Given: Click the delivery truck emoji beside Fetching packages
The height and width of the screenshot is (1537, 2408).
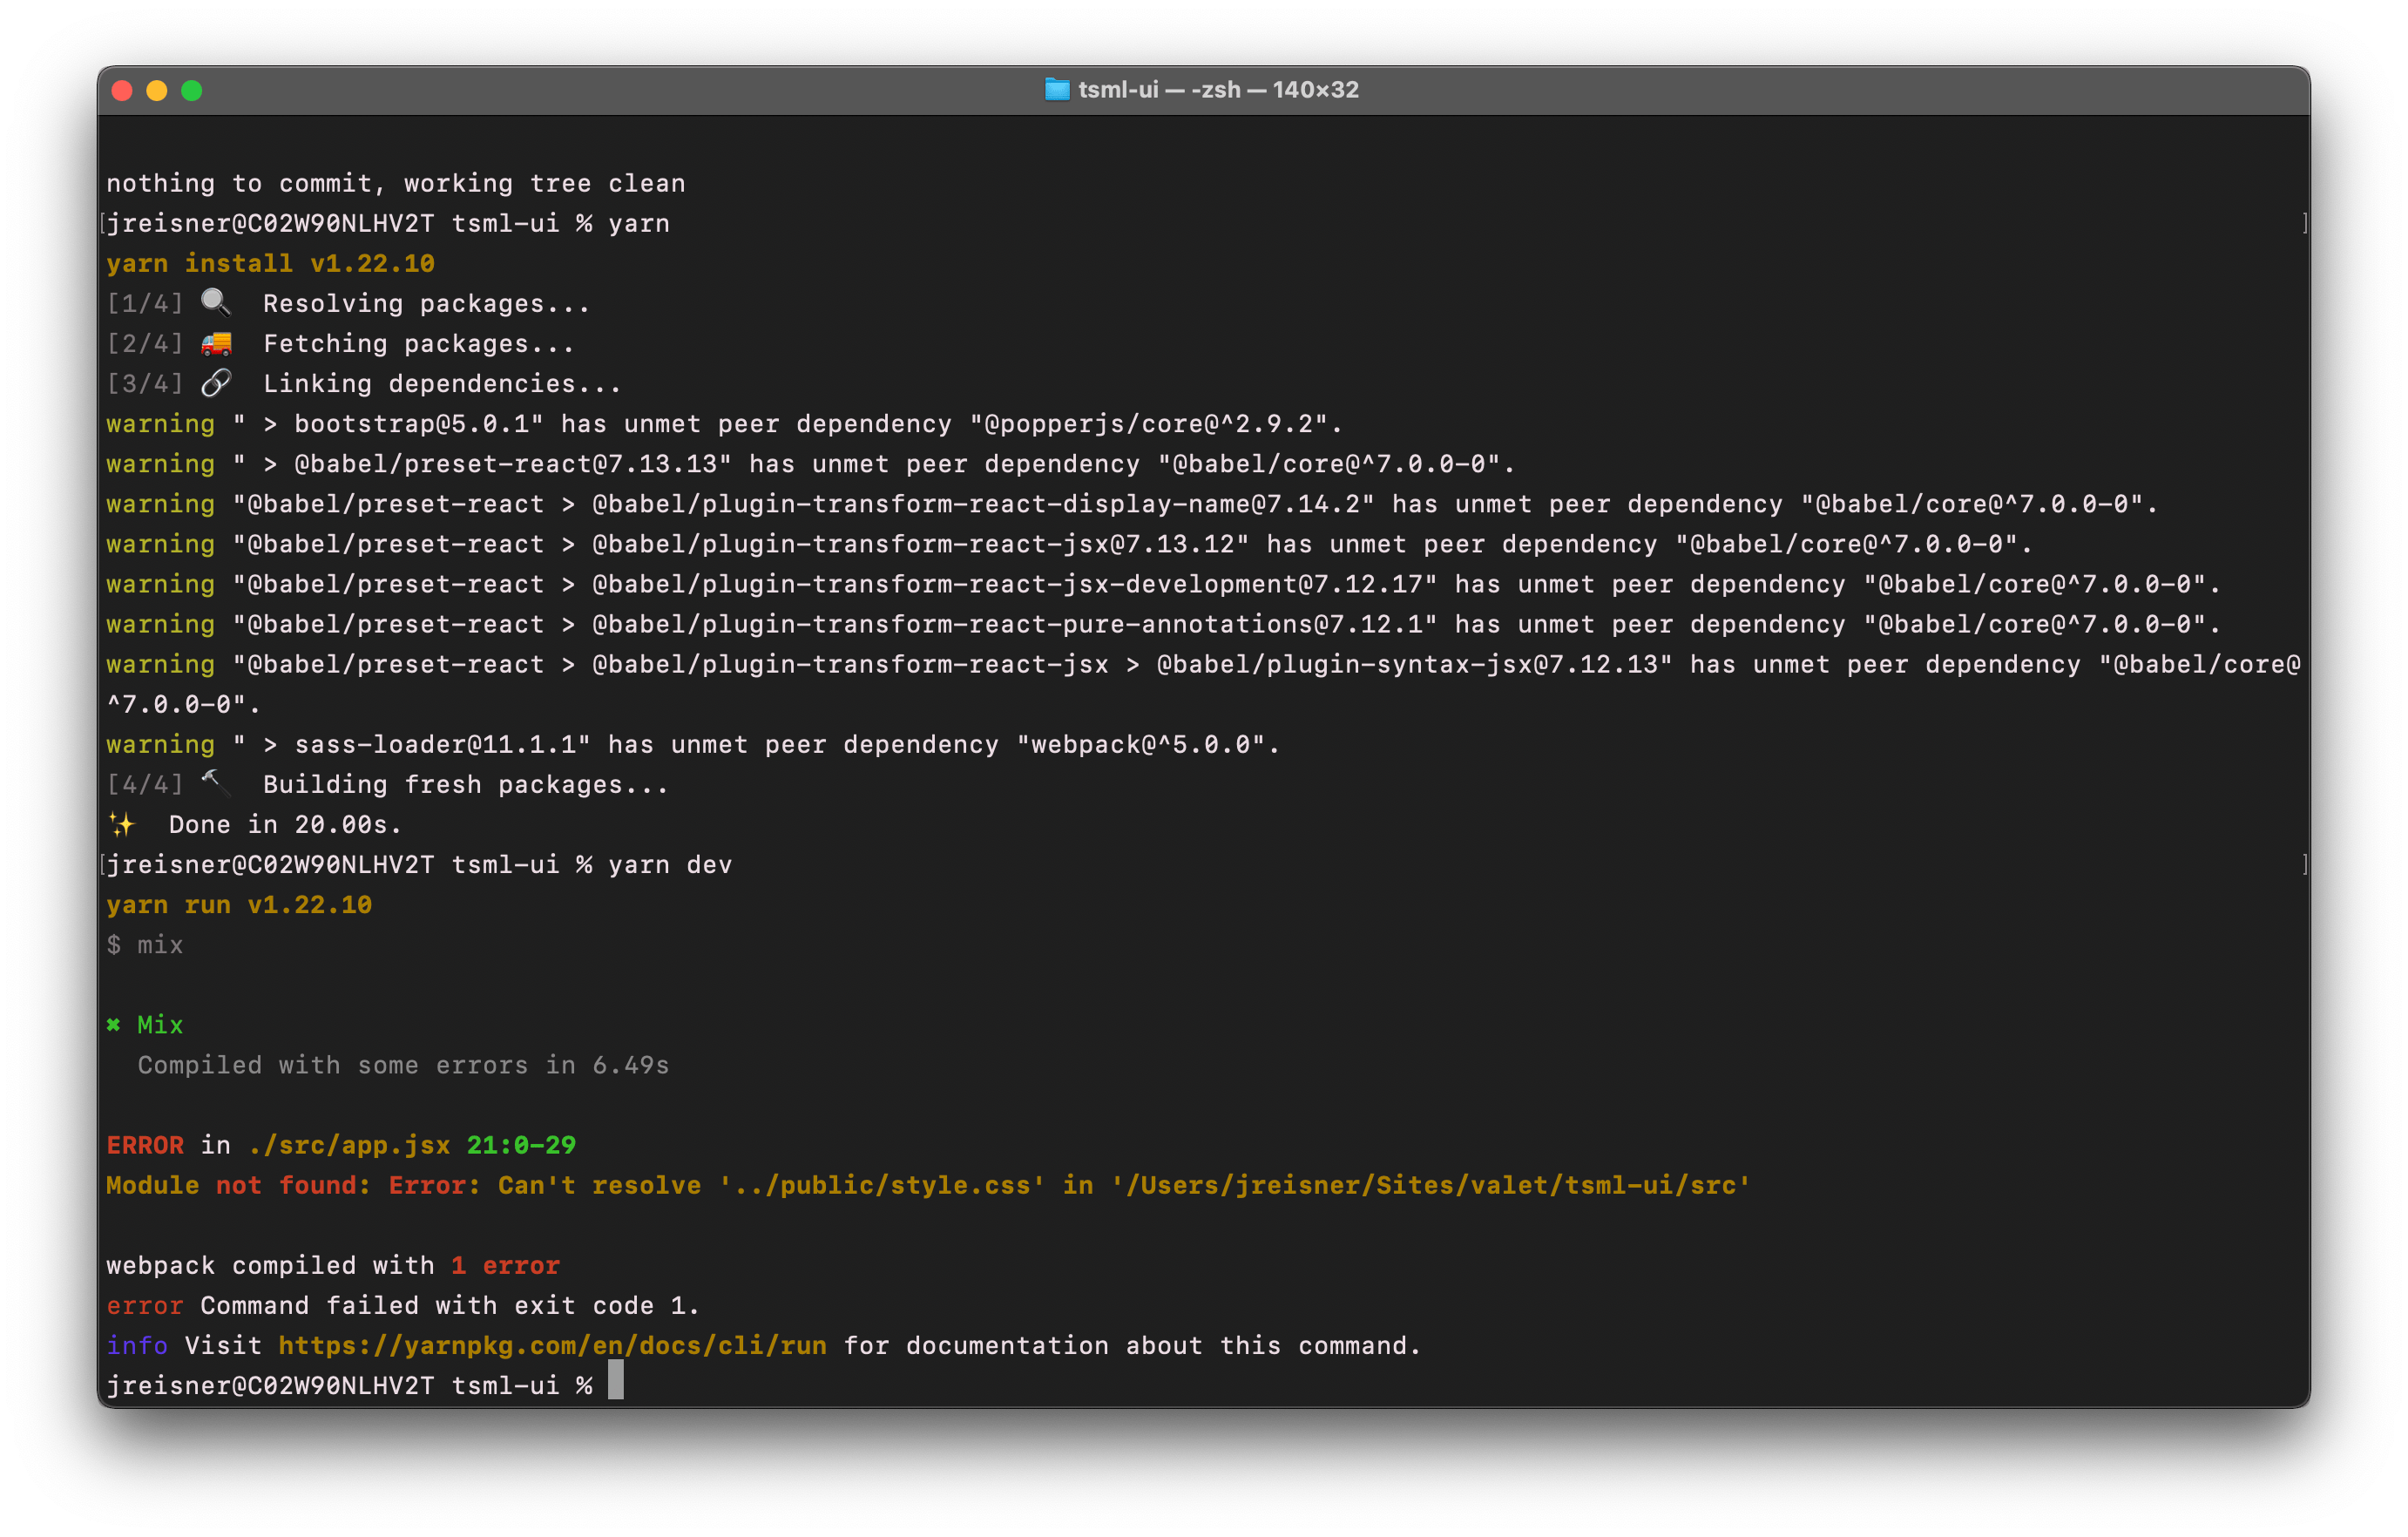Looking at the screenshot, I should point(216,342).
